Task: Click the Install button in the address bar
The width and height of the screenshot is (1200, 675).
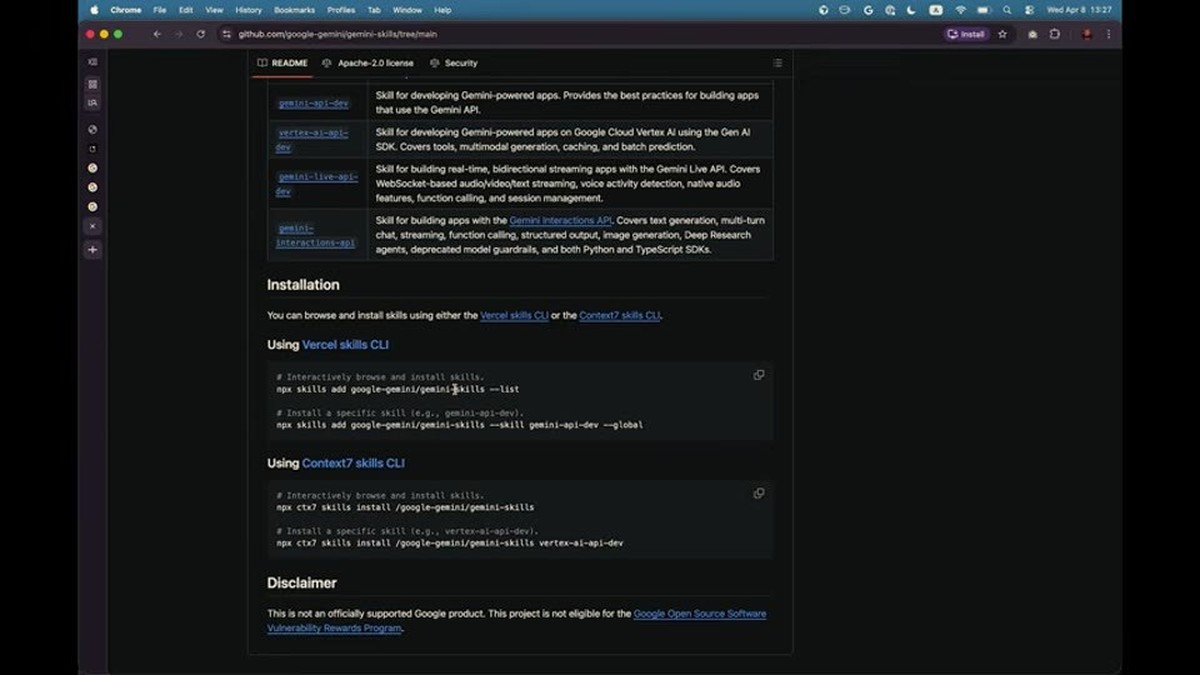Action: point(967,34)
